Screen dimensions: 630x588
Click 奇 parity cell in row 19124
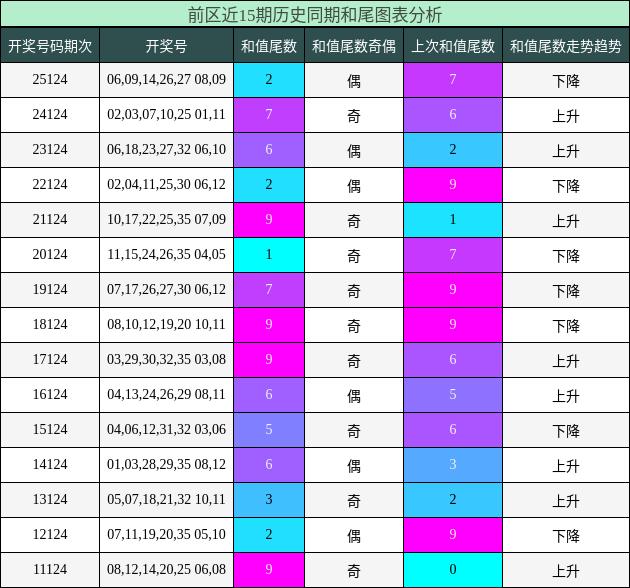[x=354, y=290]
